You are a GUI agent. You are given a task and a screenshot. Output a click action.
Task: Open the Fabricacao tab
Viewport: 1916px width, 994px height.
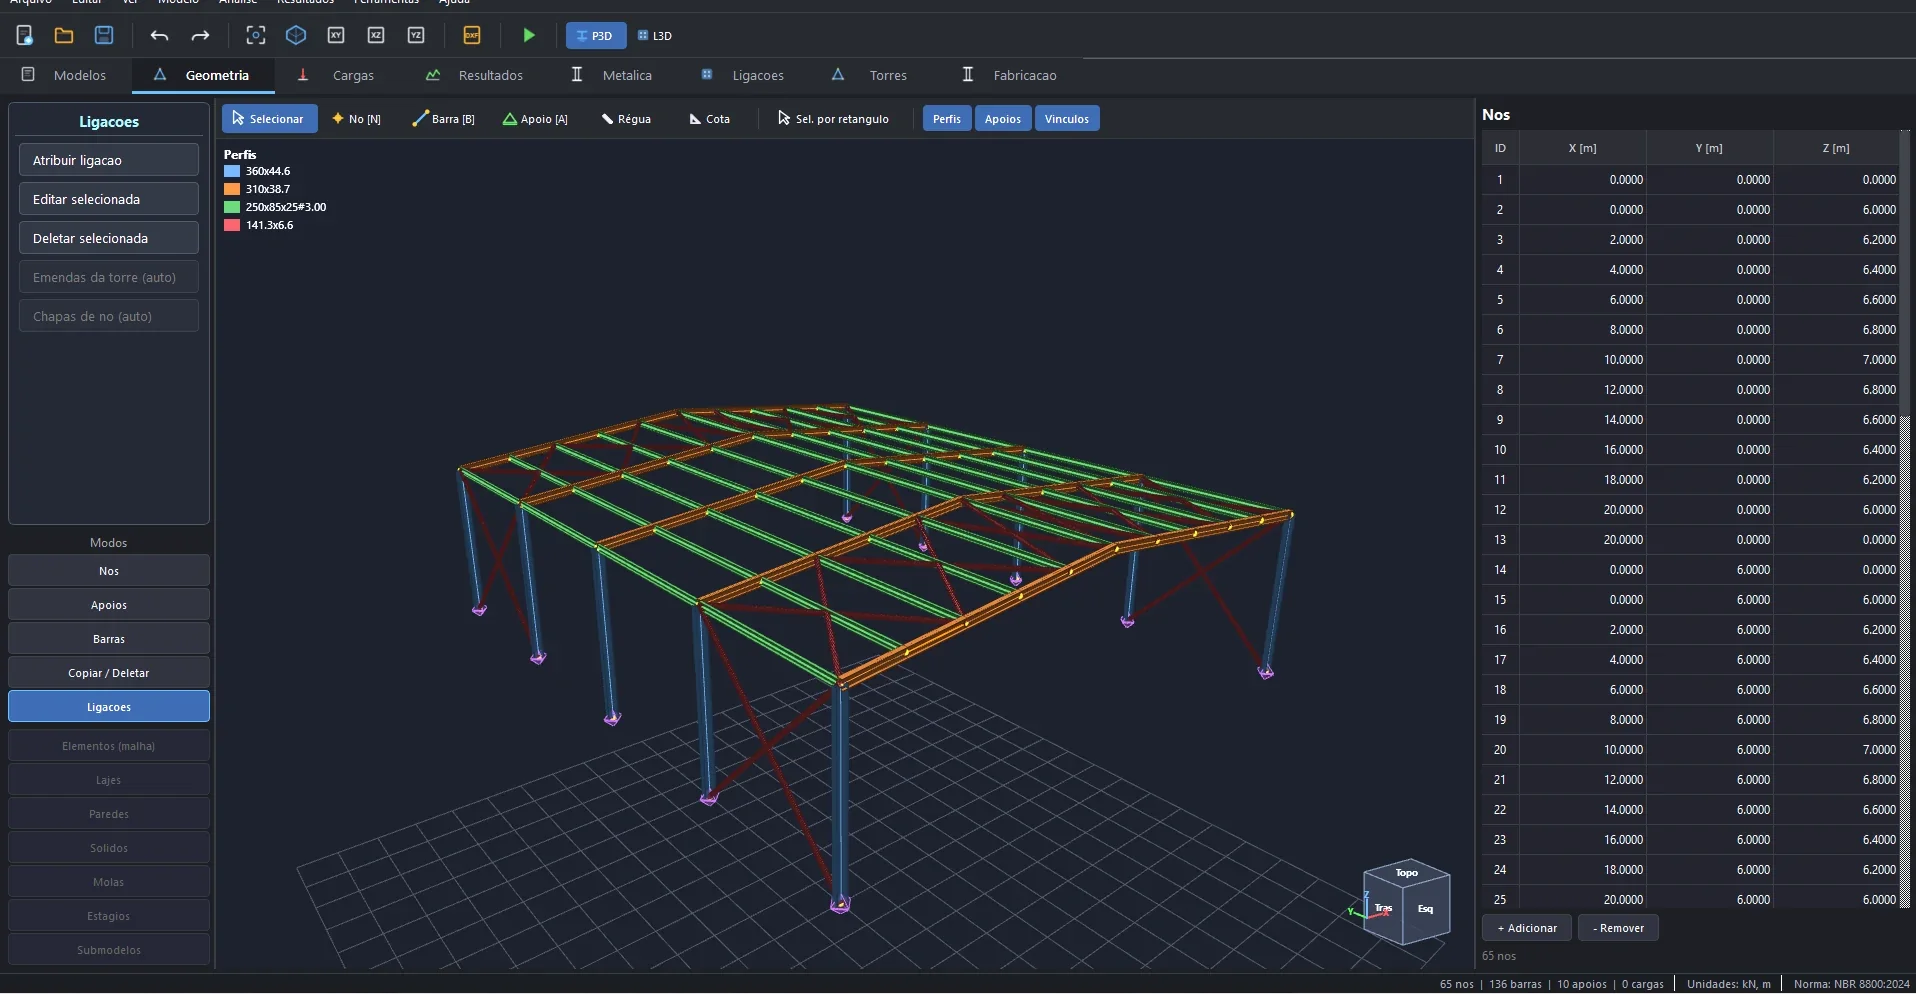point(1009,75)
